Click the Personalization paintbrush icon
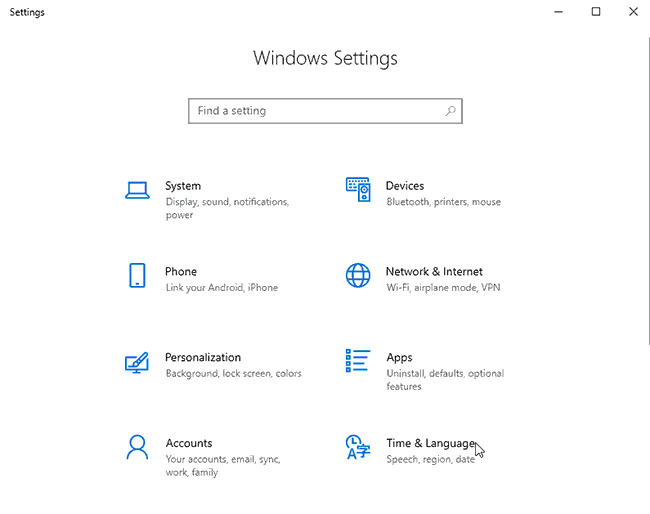The image size is (650, 514). coord(137,362)
